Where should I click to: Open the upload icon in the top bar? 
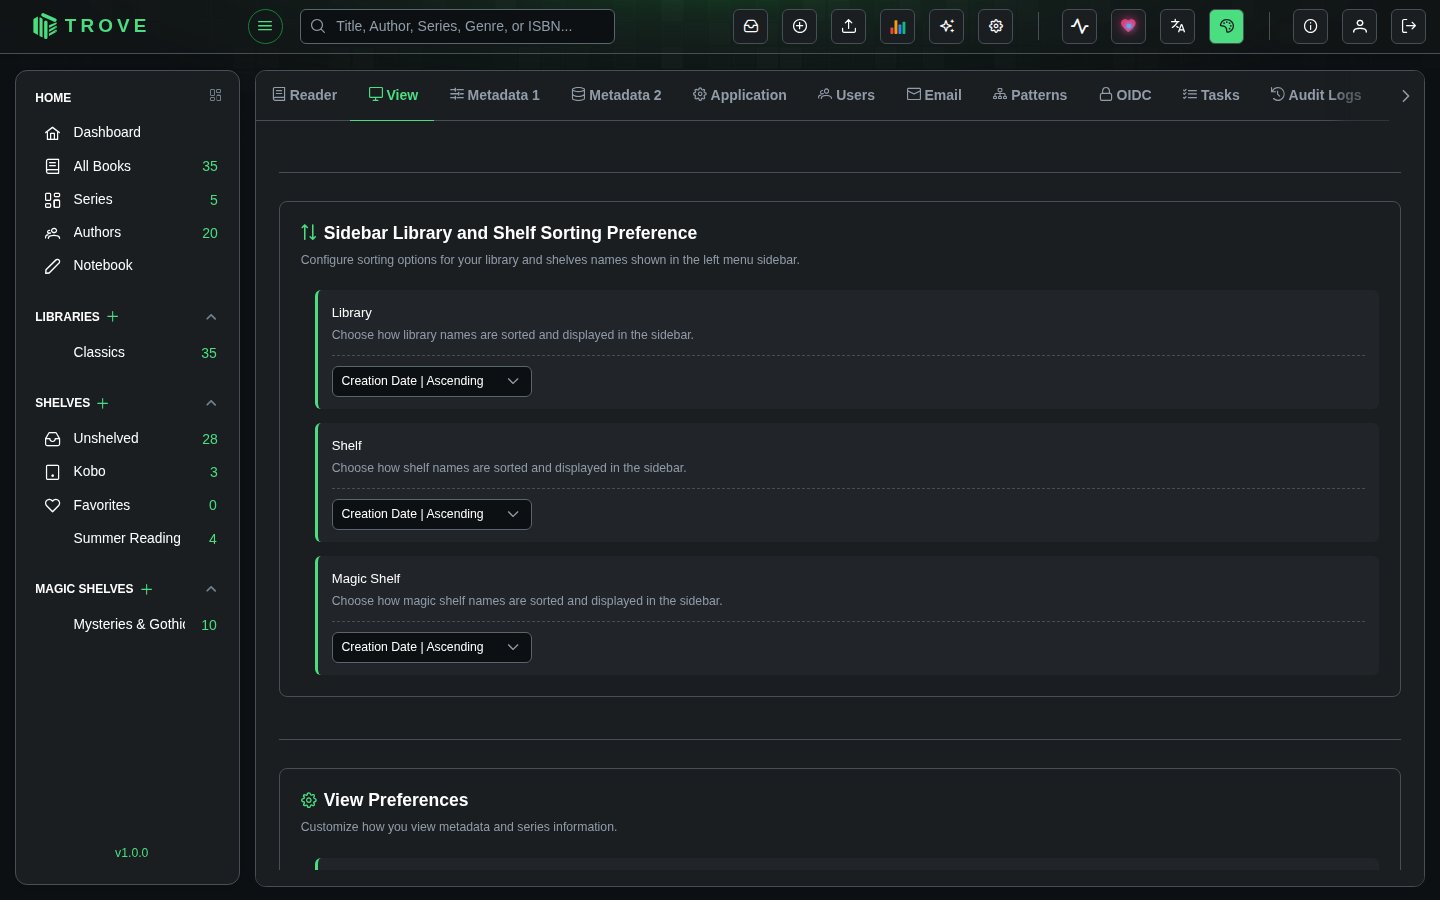pos(848,26)
